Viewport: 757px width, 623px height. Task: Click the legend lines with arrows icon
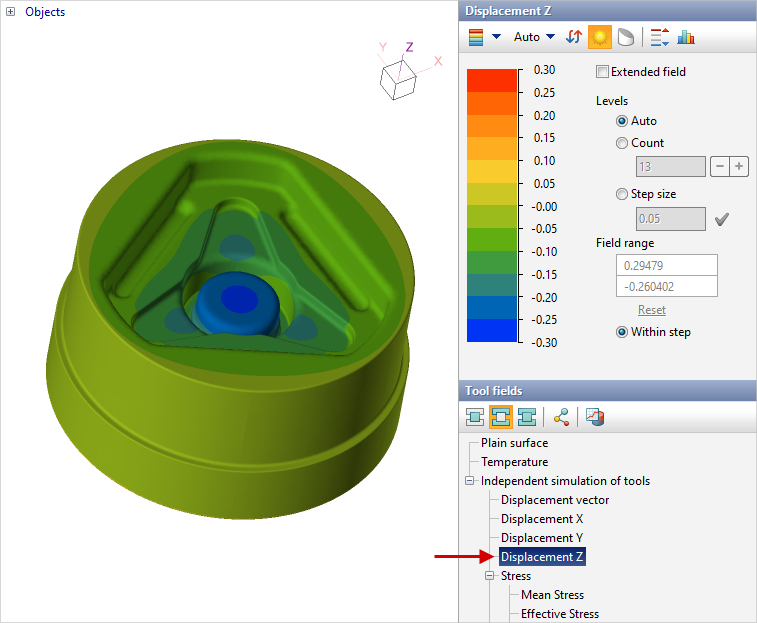point(659,38)
